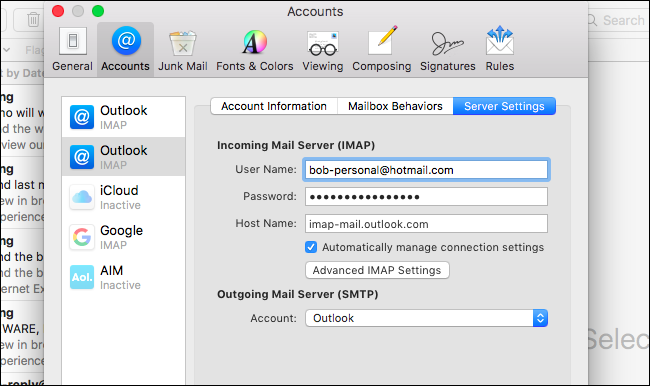Select the Accounts preferences icon
This screenshot has width=650, height=386.
pos(126,49)
